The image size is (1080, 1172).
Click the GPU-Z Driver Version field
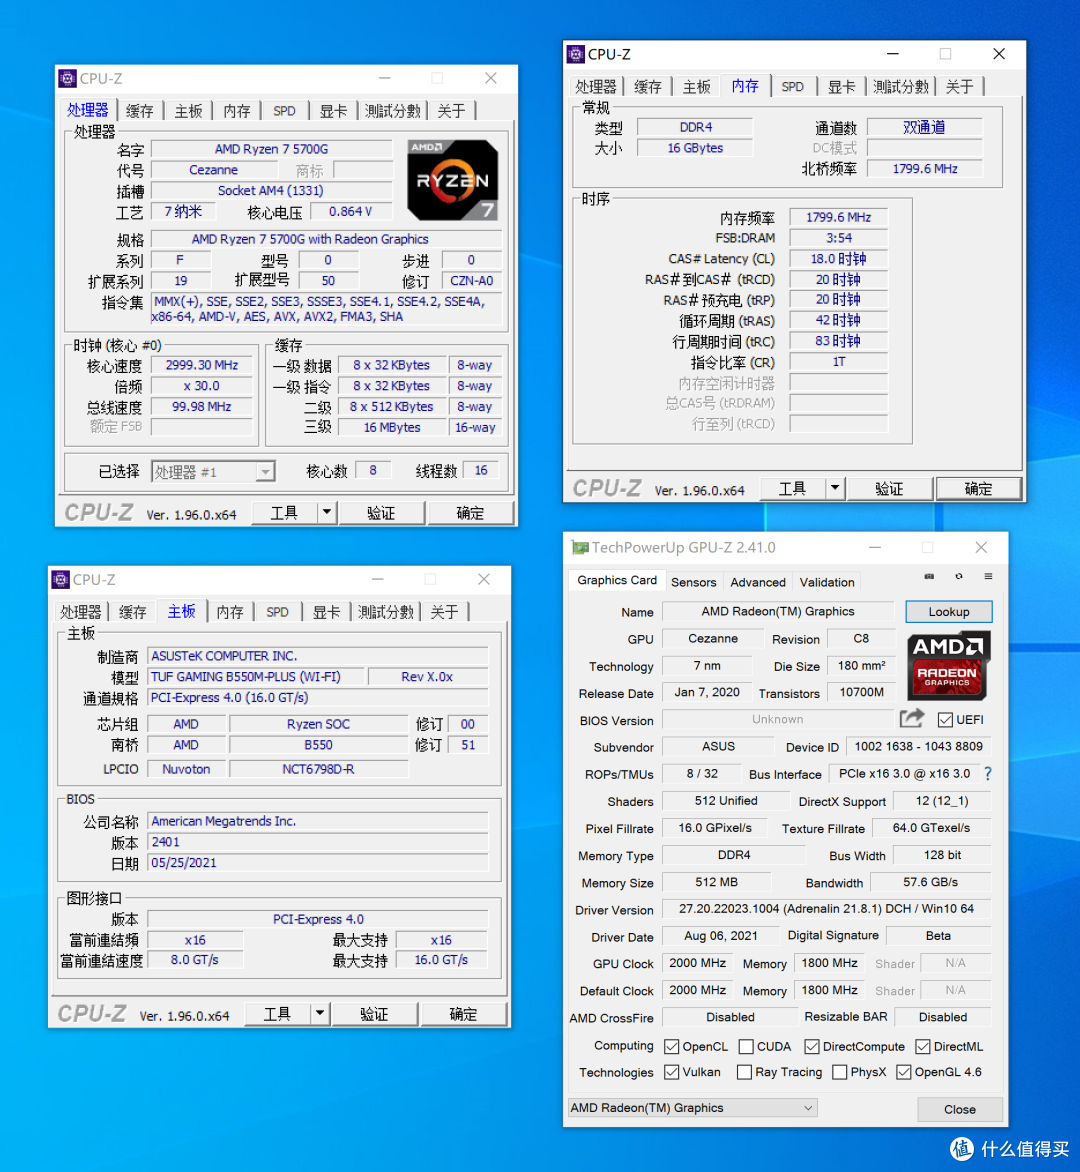826,909
